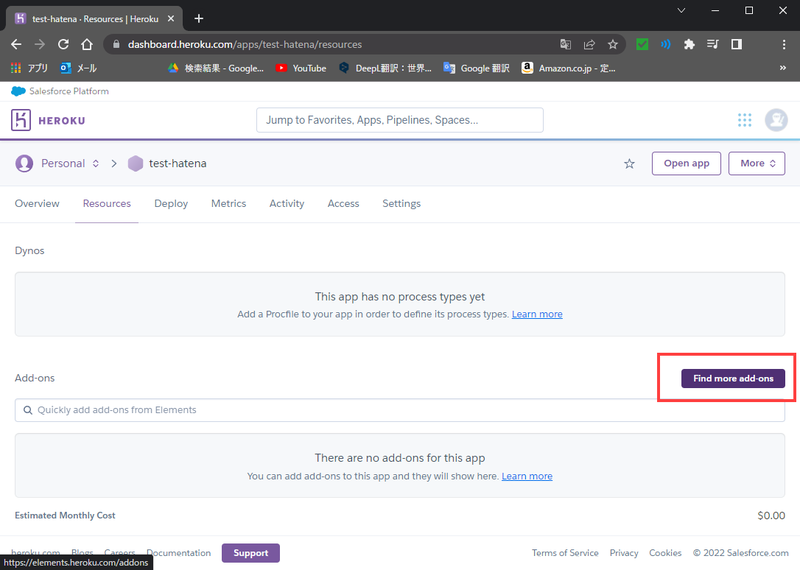800x570 pixels.
Task: Open the メール Outlook bookmark
Action: (78, 68)
